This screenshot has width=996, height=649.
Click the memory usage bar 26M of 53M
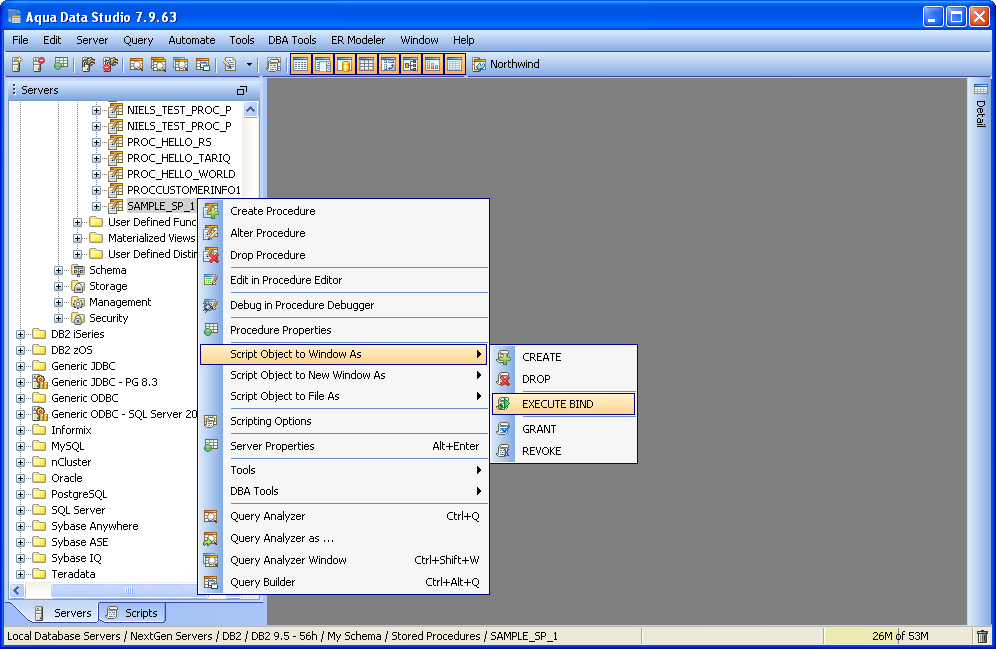coord(899,636)
